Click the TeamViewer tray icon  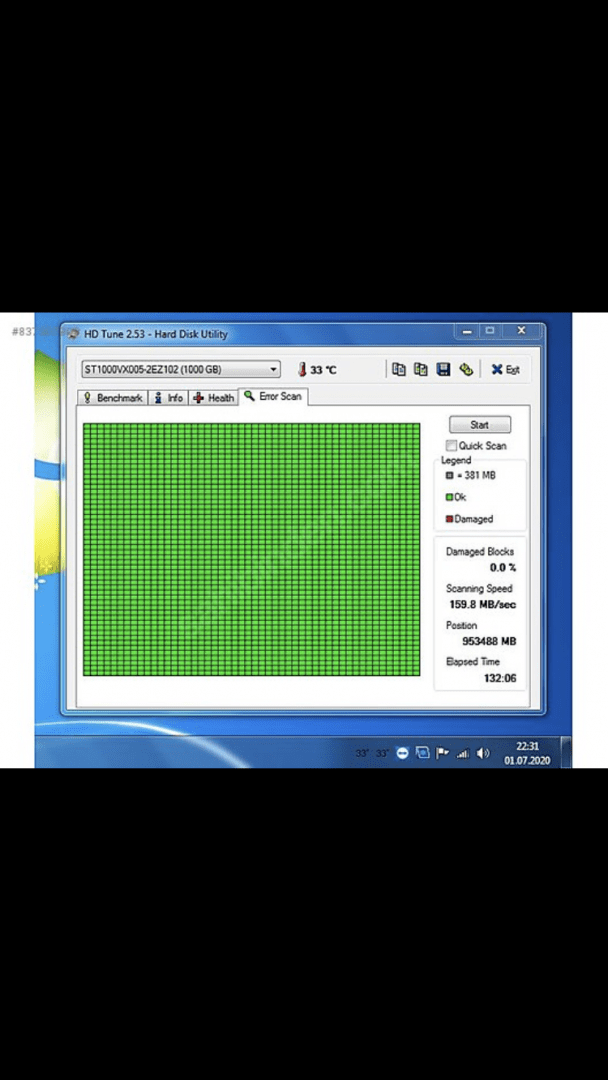point(403,753)
